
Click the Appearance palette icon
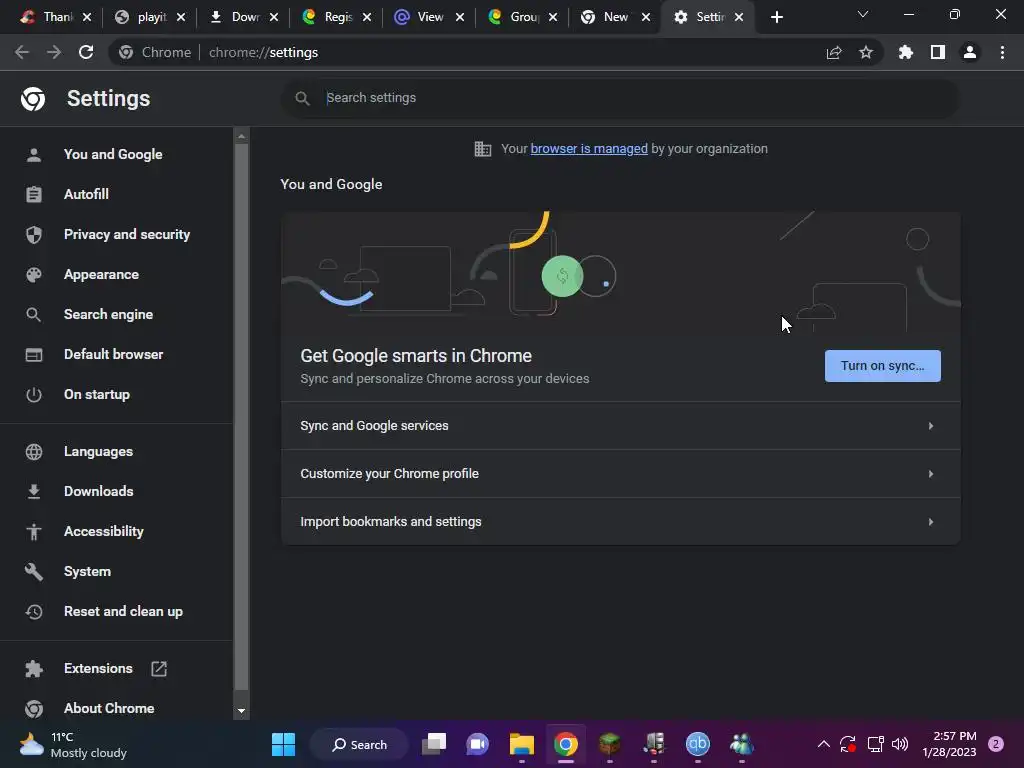tap(34, 275)
